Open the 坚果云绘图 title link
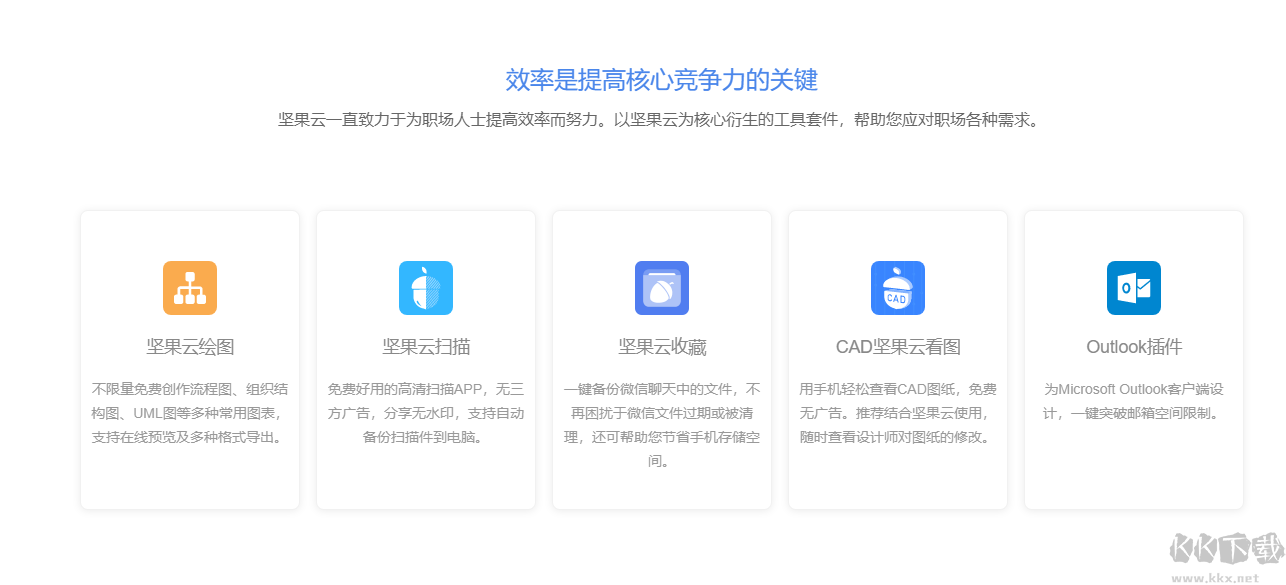 click(189, 346)
